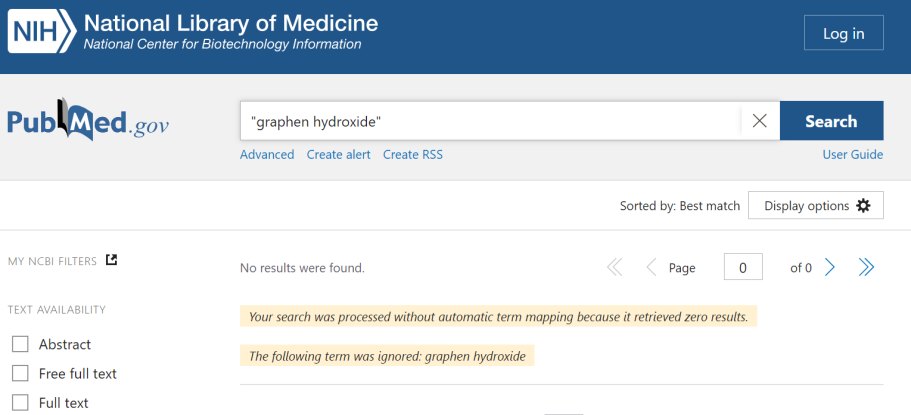Go to next page chevron icon
Viewport: 911px width, 415px height.
(x=830, y=267)
